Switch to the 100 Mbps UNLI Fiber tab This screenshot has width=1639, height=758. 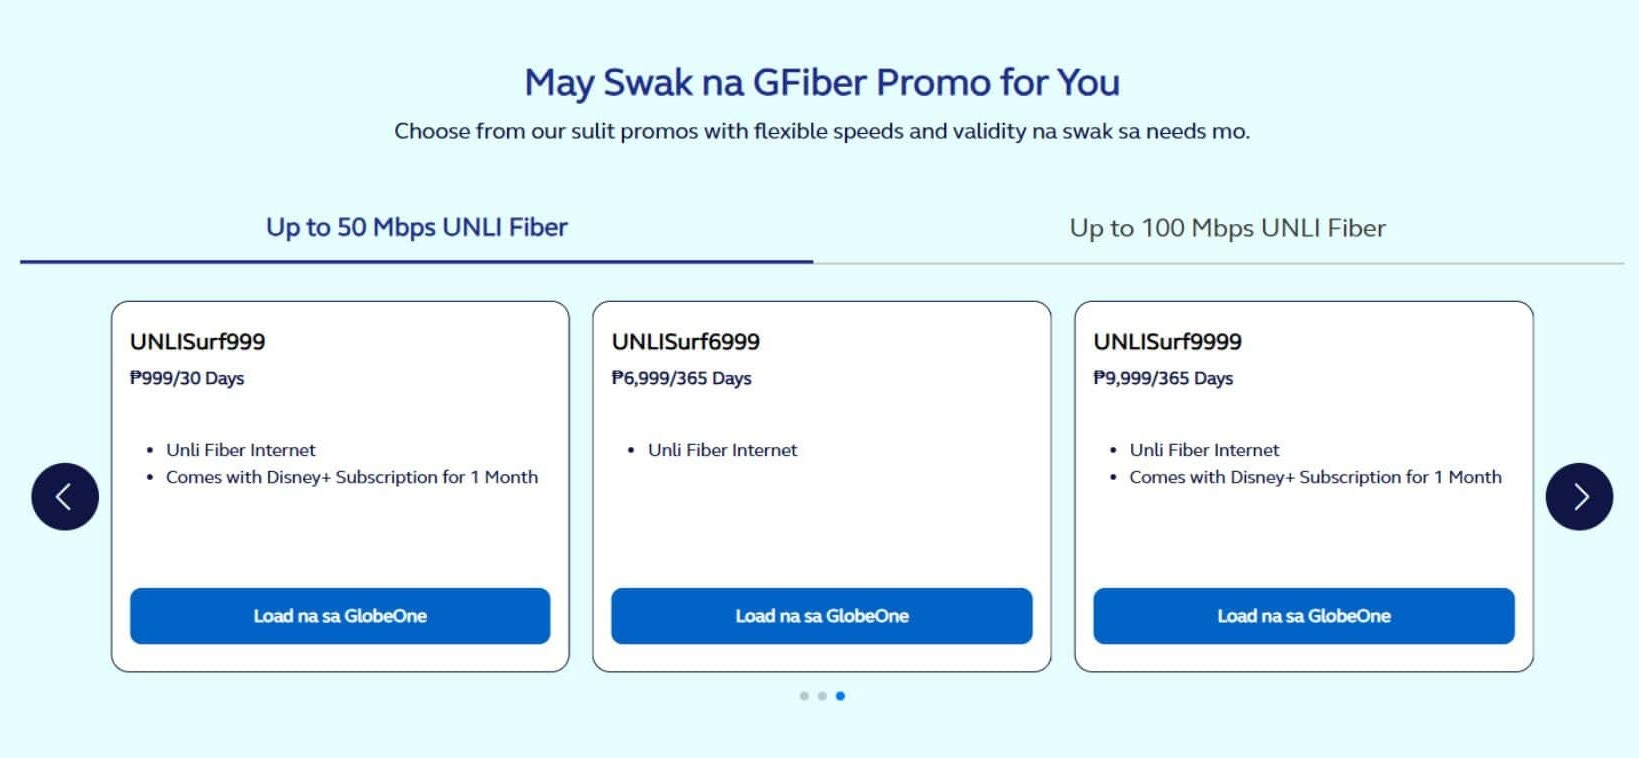pos(1228,228)
